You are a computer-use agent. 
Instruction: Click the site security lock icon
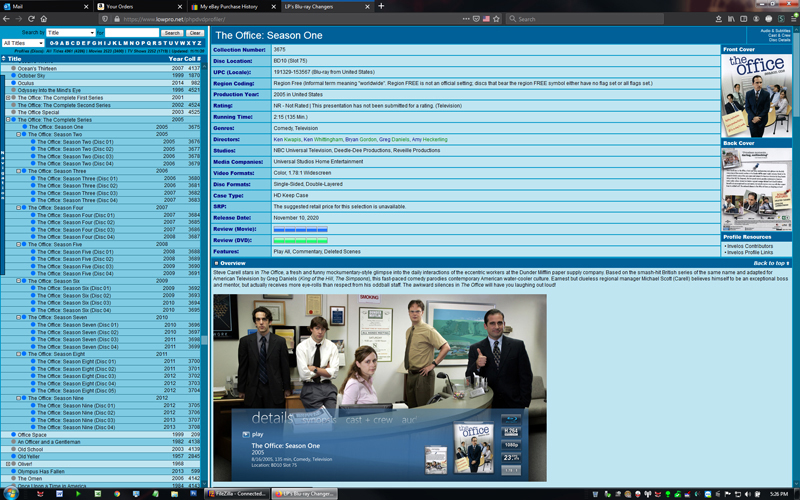(x=117, y=19)
